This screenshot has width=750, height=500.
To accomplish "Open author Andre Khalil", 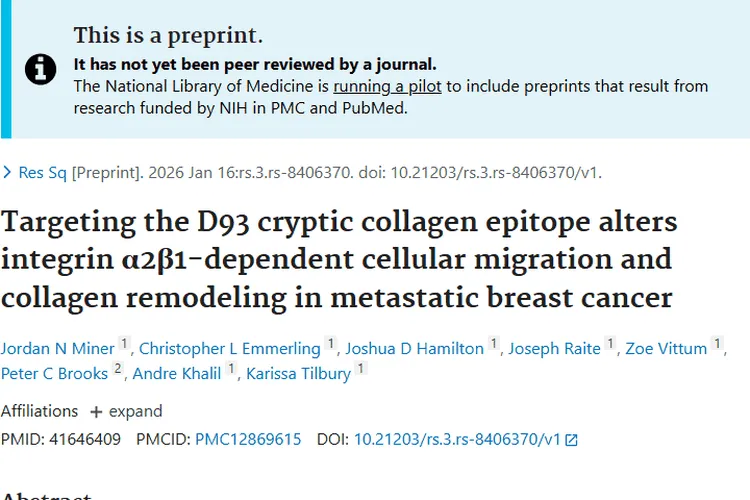I will pos(176,373).
